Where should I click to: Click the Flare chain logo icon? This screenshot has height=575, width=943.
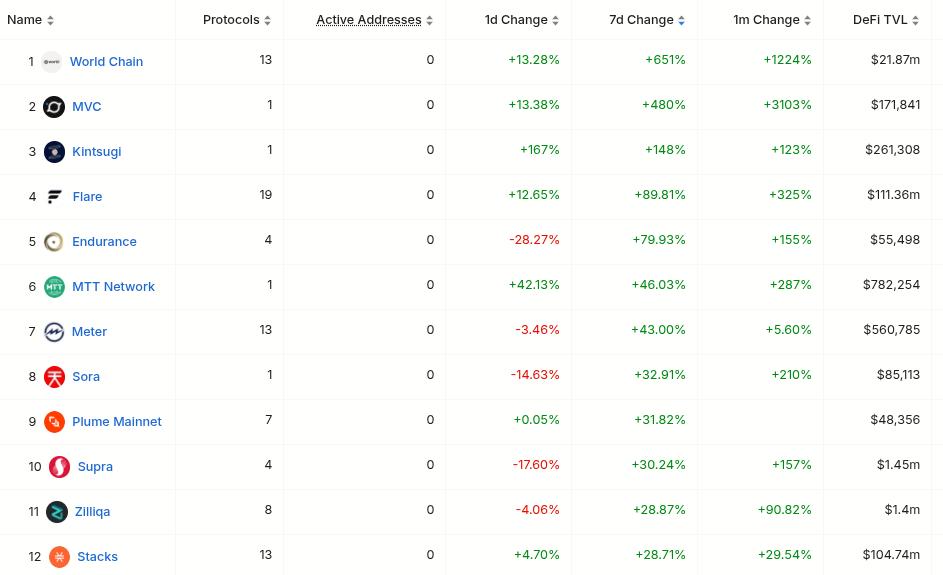(x=54, y=197)
